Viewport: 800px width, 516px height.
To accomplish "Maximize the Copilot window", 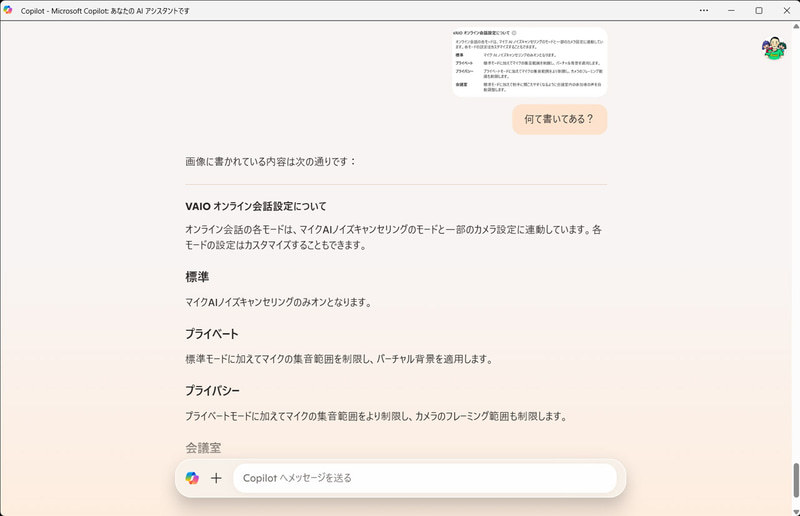I will coord(759,10).
